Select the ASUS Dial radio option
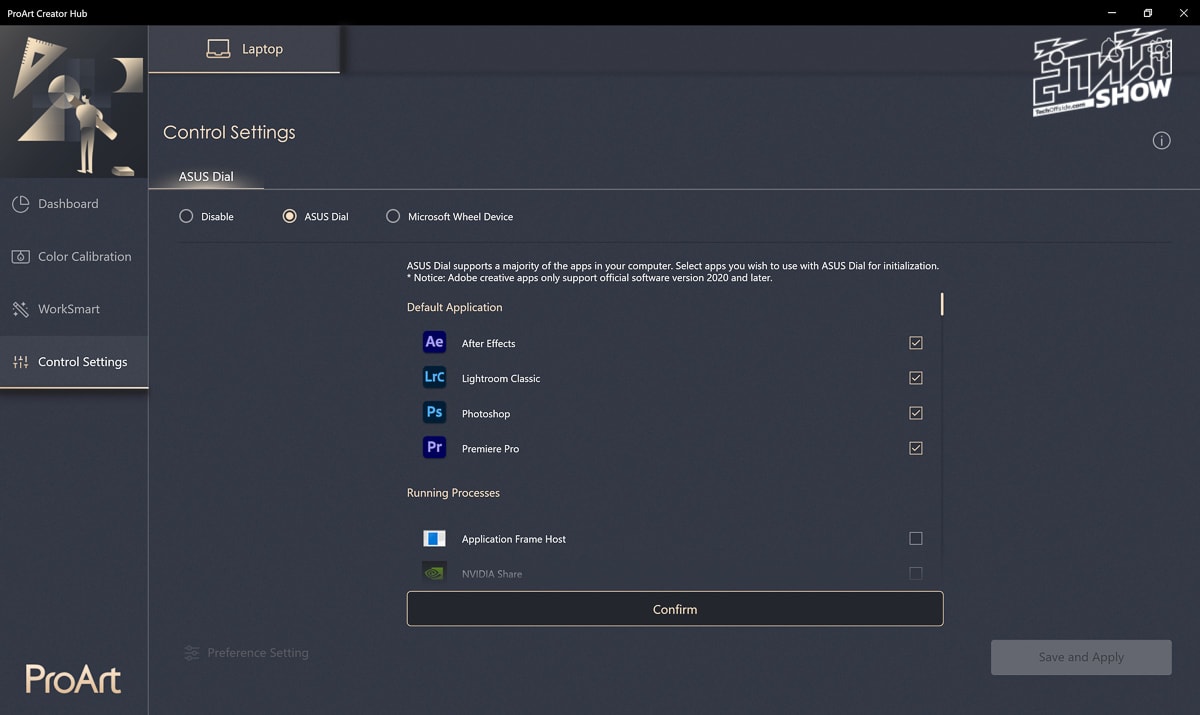Screen dimensions: 1200x715 click(x=290, y=216)
